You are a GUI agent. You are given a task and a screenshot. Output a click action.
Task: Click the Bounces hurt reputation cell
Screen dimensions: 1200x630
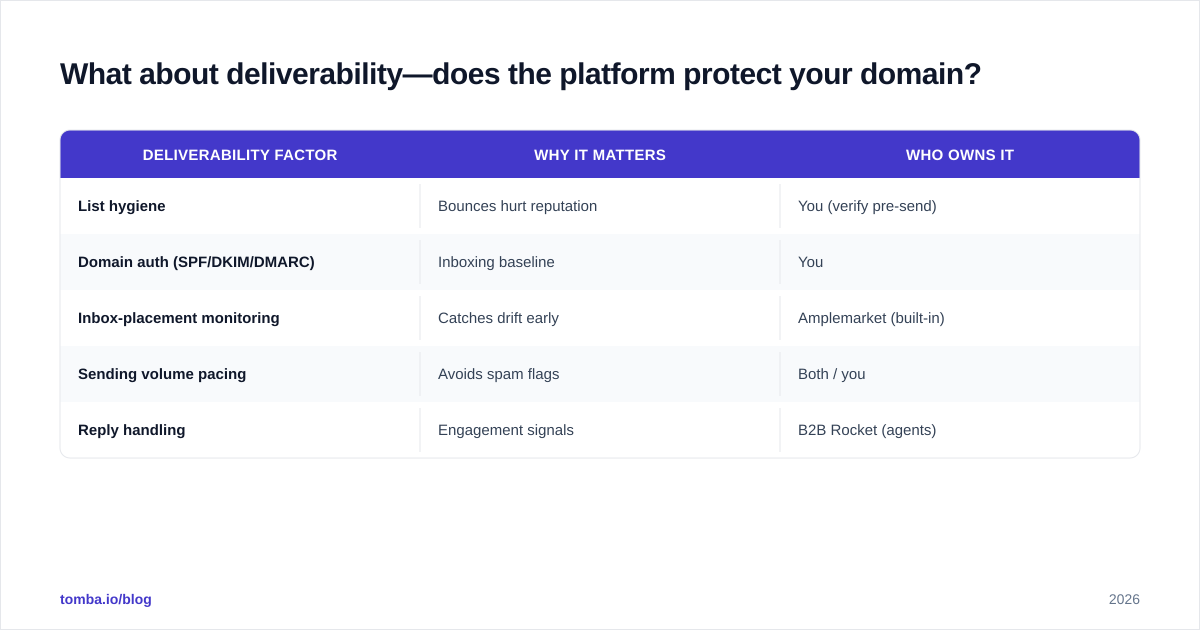pyautogui.click(x=600, y=206)
